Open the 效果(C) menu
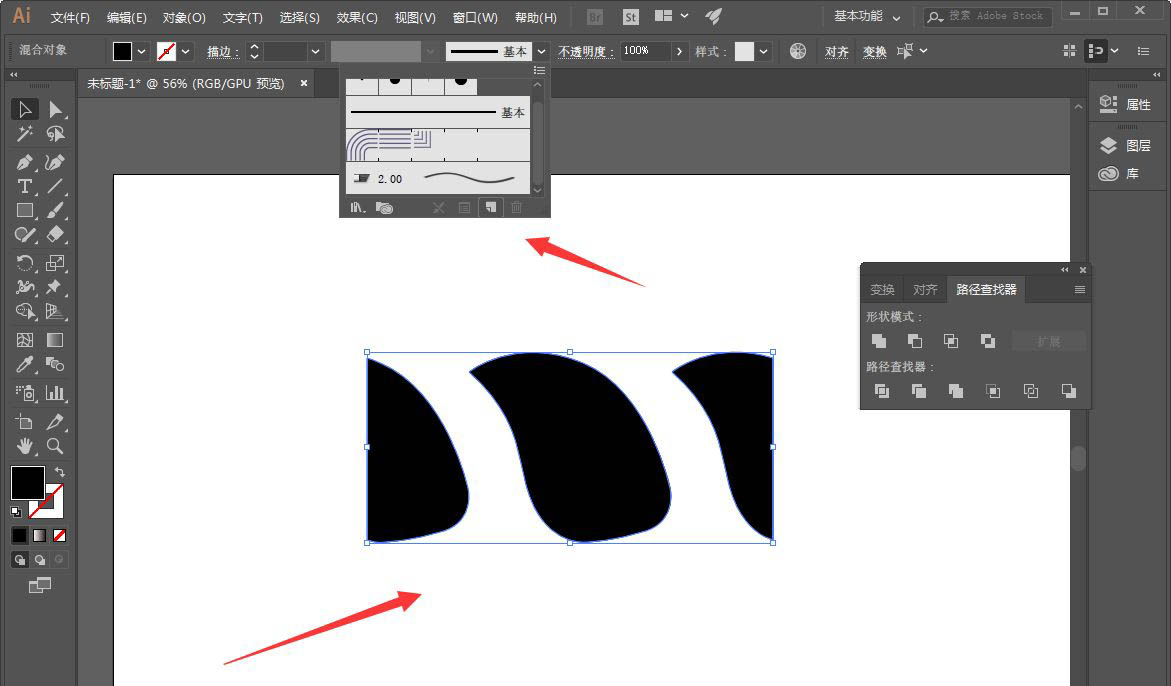 tap(357, 18)
